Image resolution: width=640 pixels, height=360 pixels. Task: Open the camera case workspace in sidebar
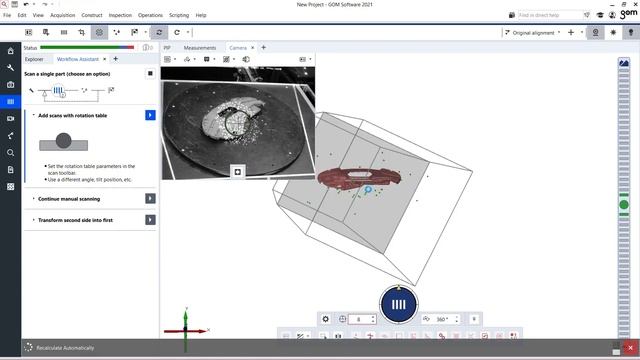[11, 84]
